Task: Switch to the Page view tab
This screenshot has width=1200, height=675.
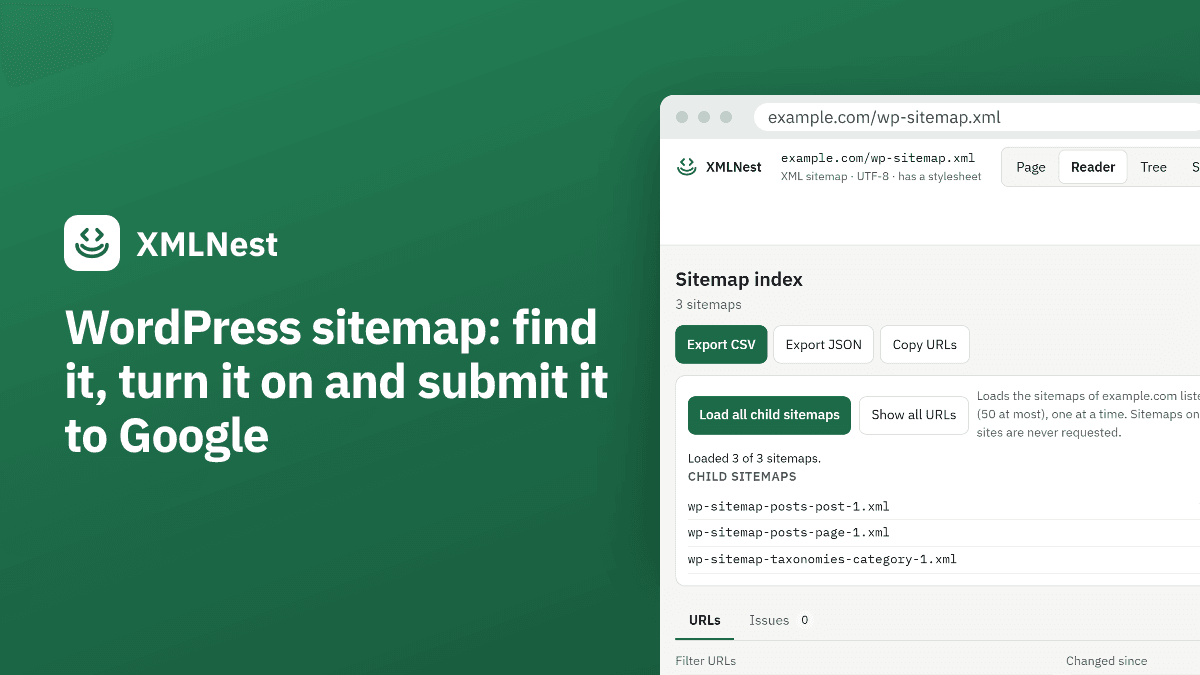Action: coord(1031,167)
